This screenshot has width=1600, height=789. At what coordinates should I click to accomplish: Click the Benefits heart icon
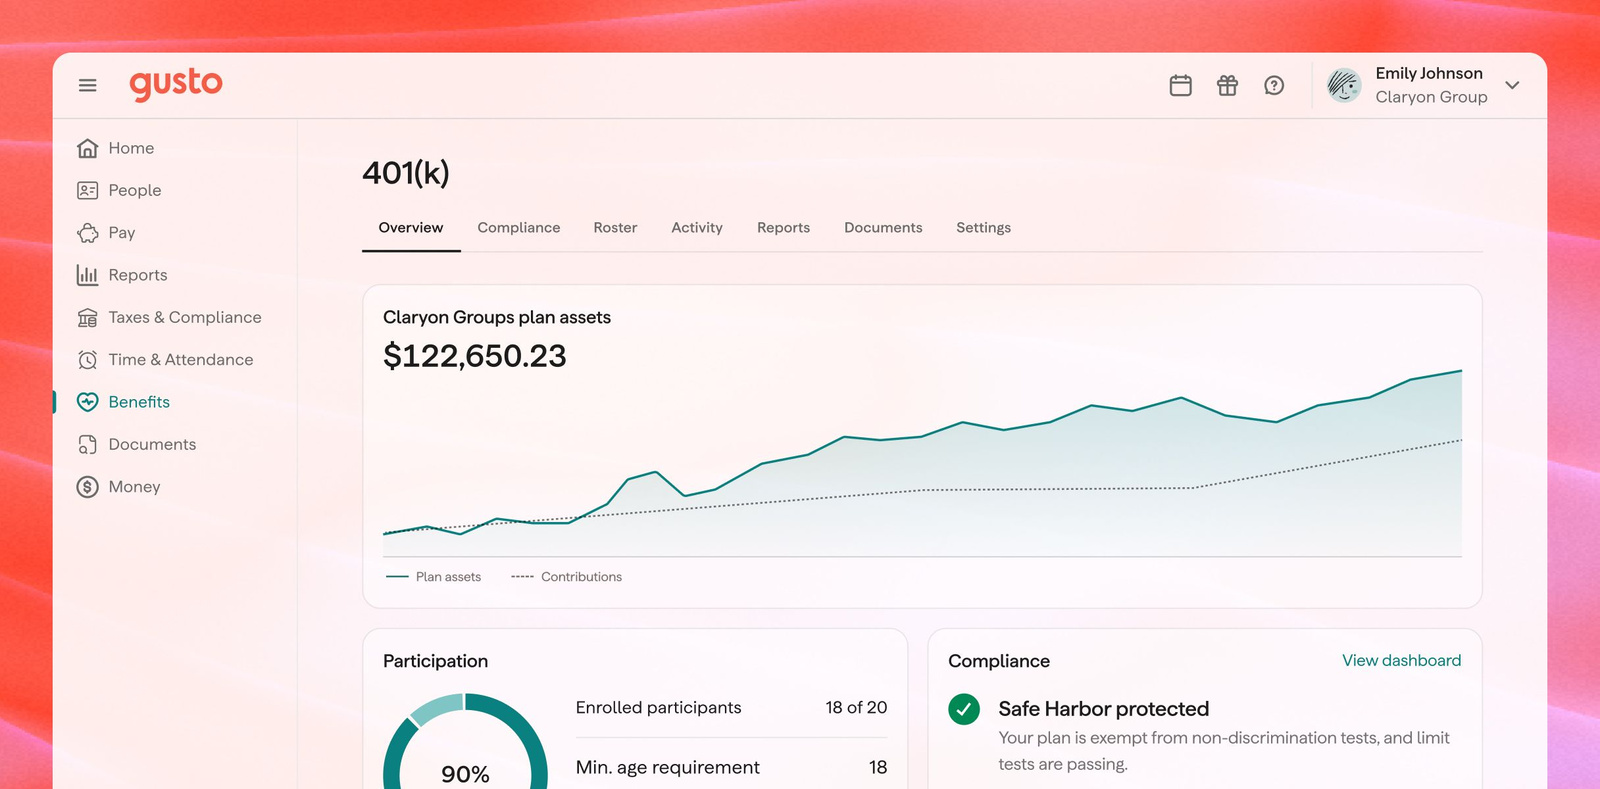click(x=88, y=402)
